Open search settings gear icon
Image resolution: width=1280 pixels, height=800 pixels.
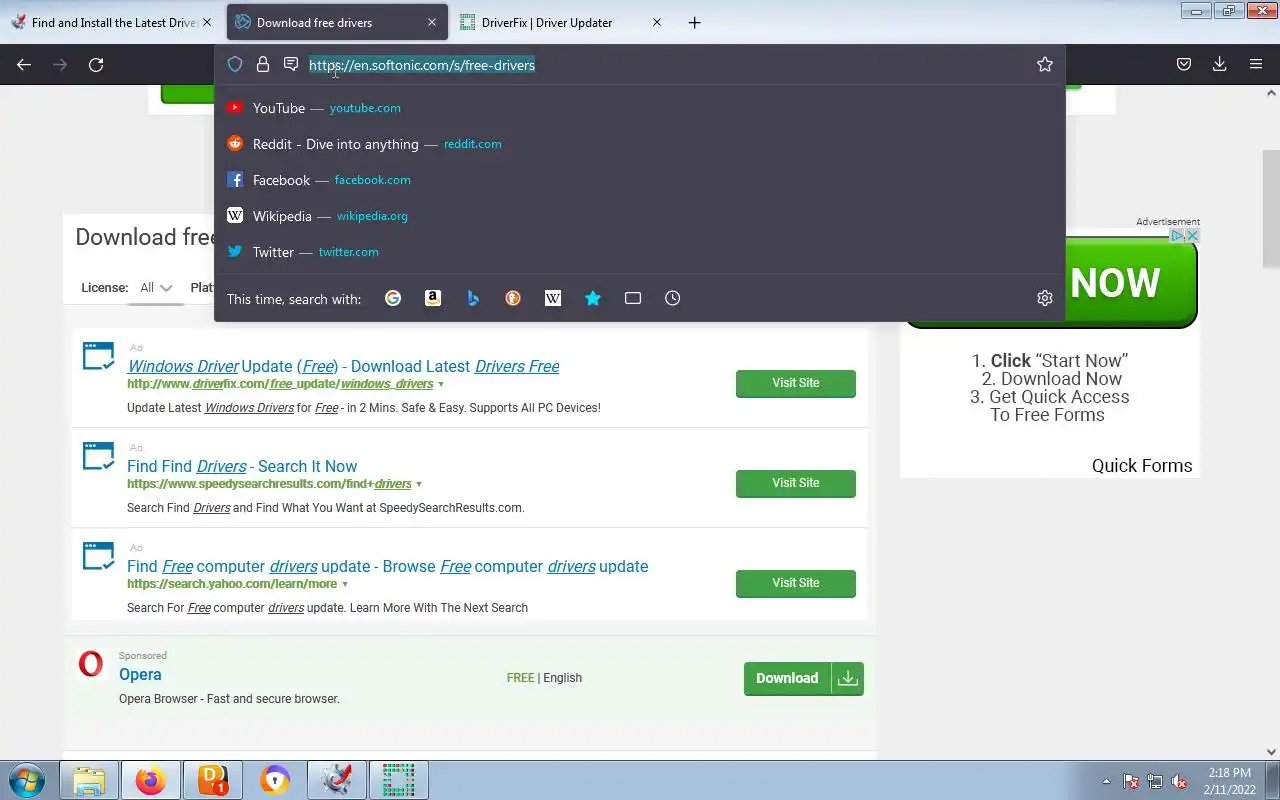click(x=1045, y=298)
